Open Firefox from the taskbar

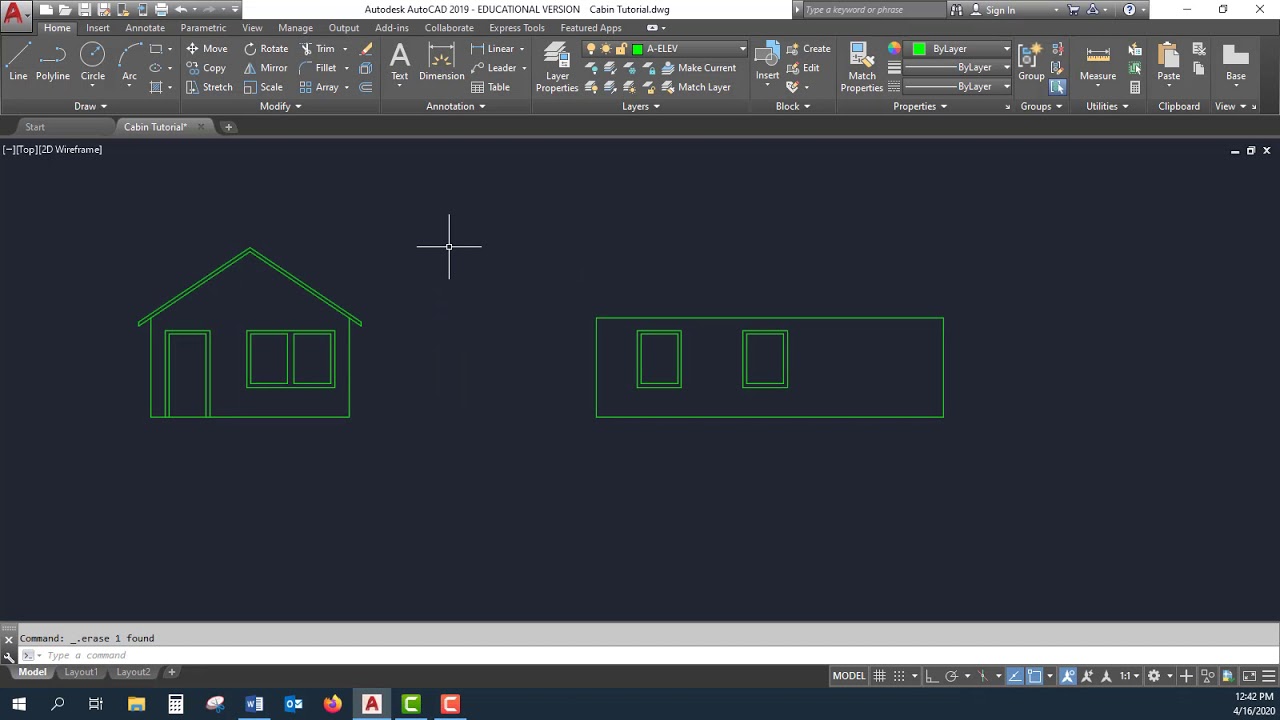coord(332,704)
